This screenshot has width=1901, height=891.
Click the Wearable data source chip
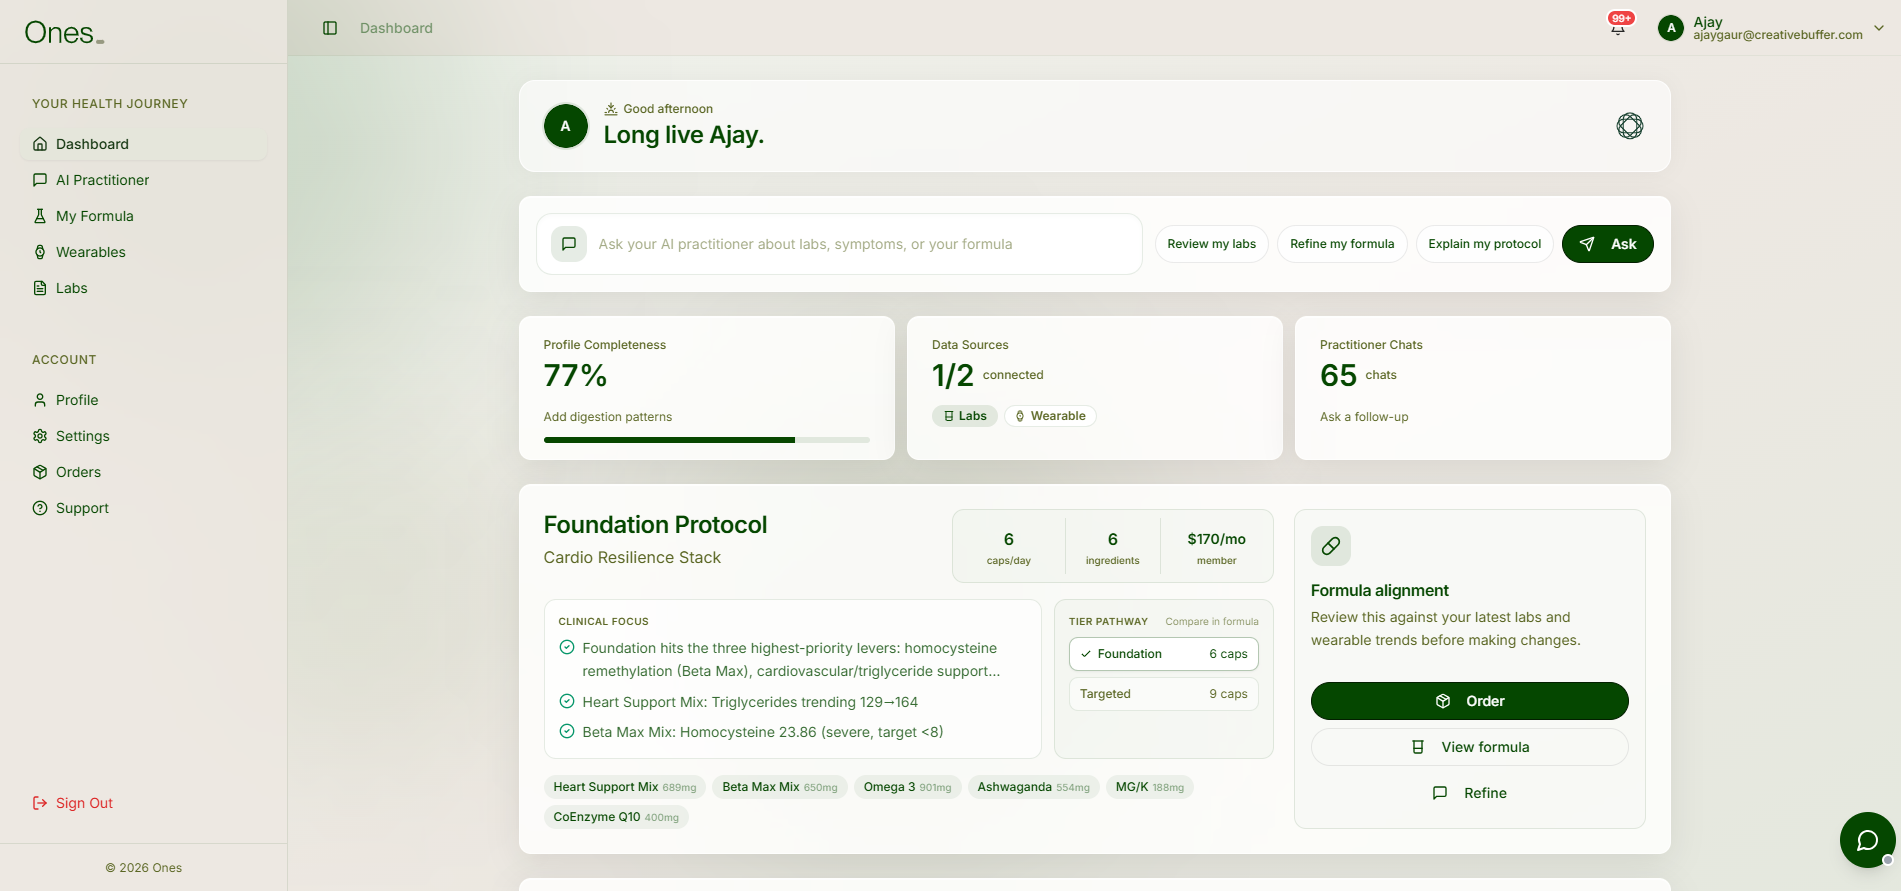tap(1050, 416)
